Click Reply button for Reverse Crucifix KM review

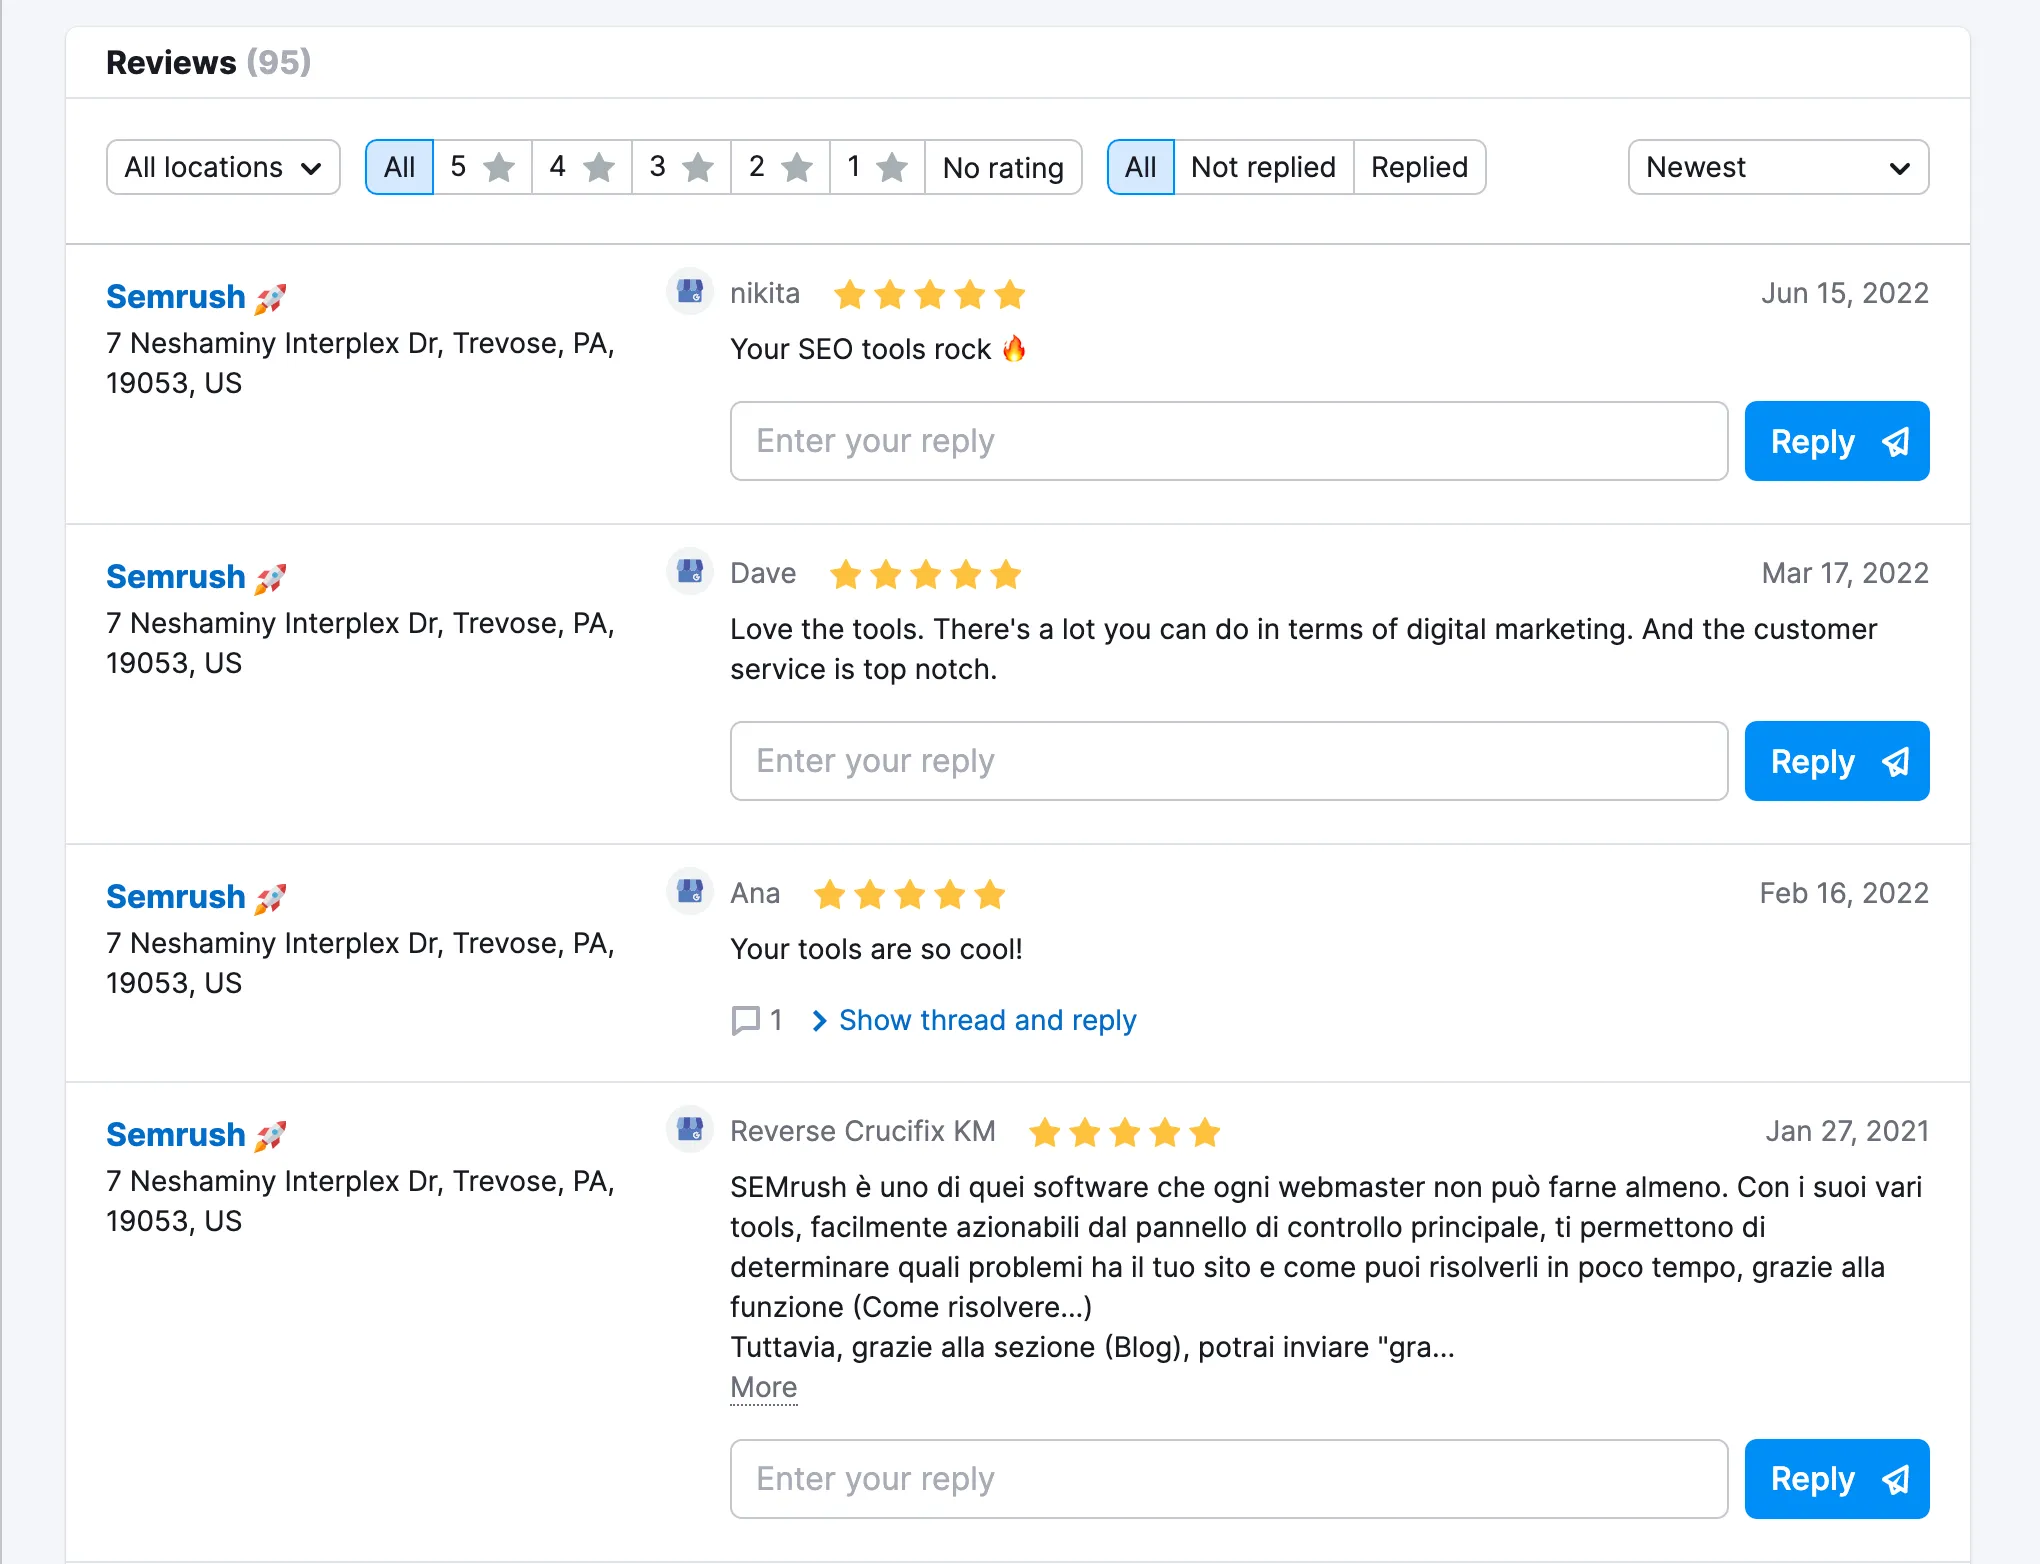point(1837,1479)
